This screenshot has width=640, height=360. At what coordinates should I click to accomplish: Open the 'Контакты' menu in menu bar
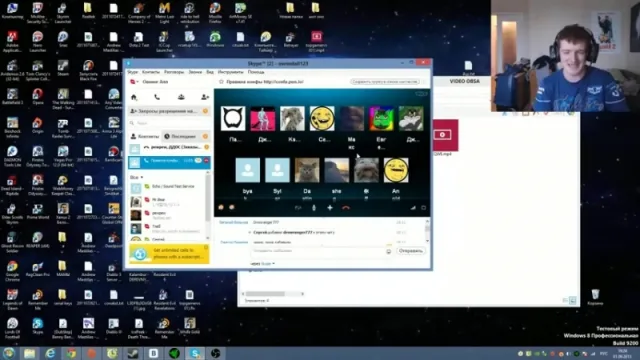151,72
